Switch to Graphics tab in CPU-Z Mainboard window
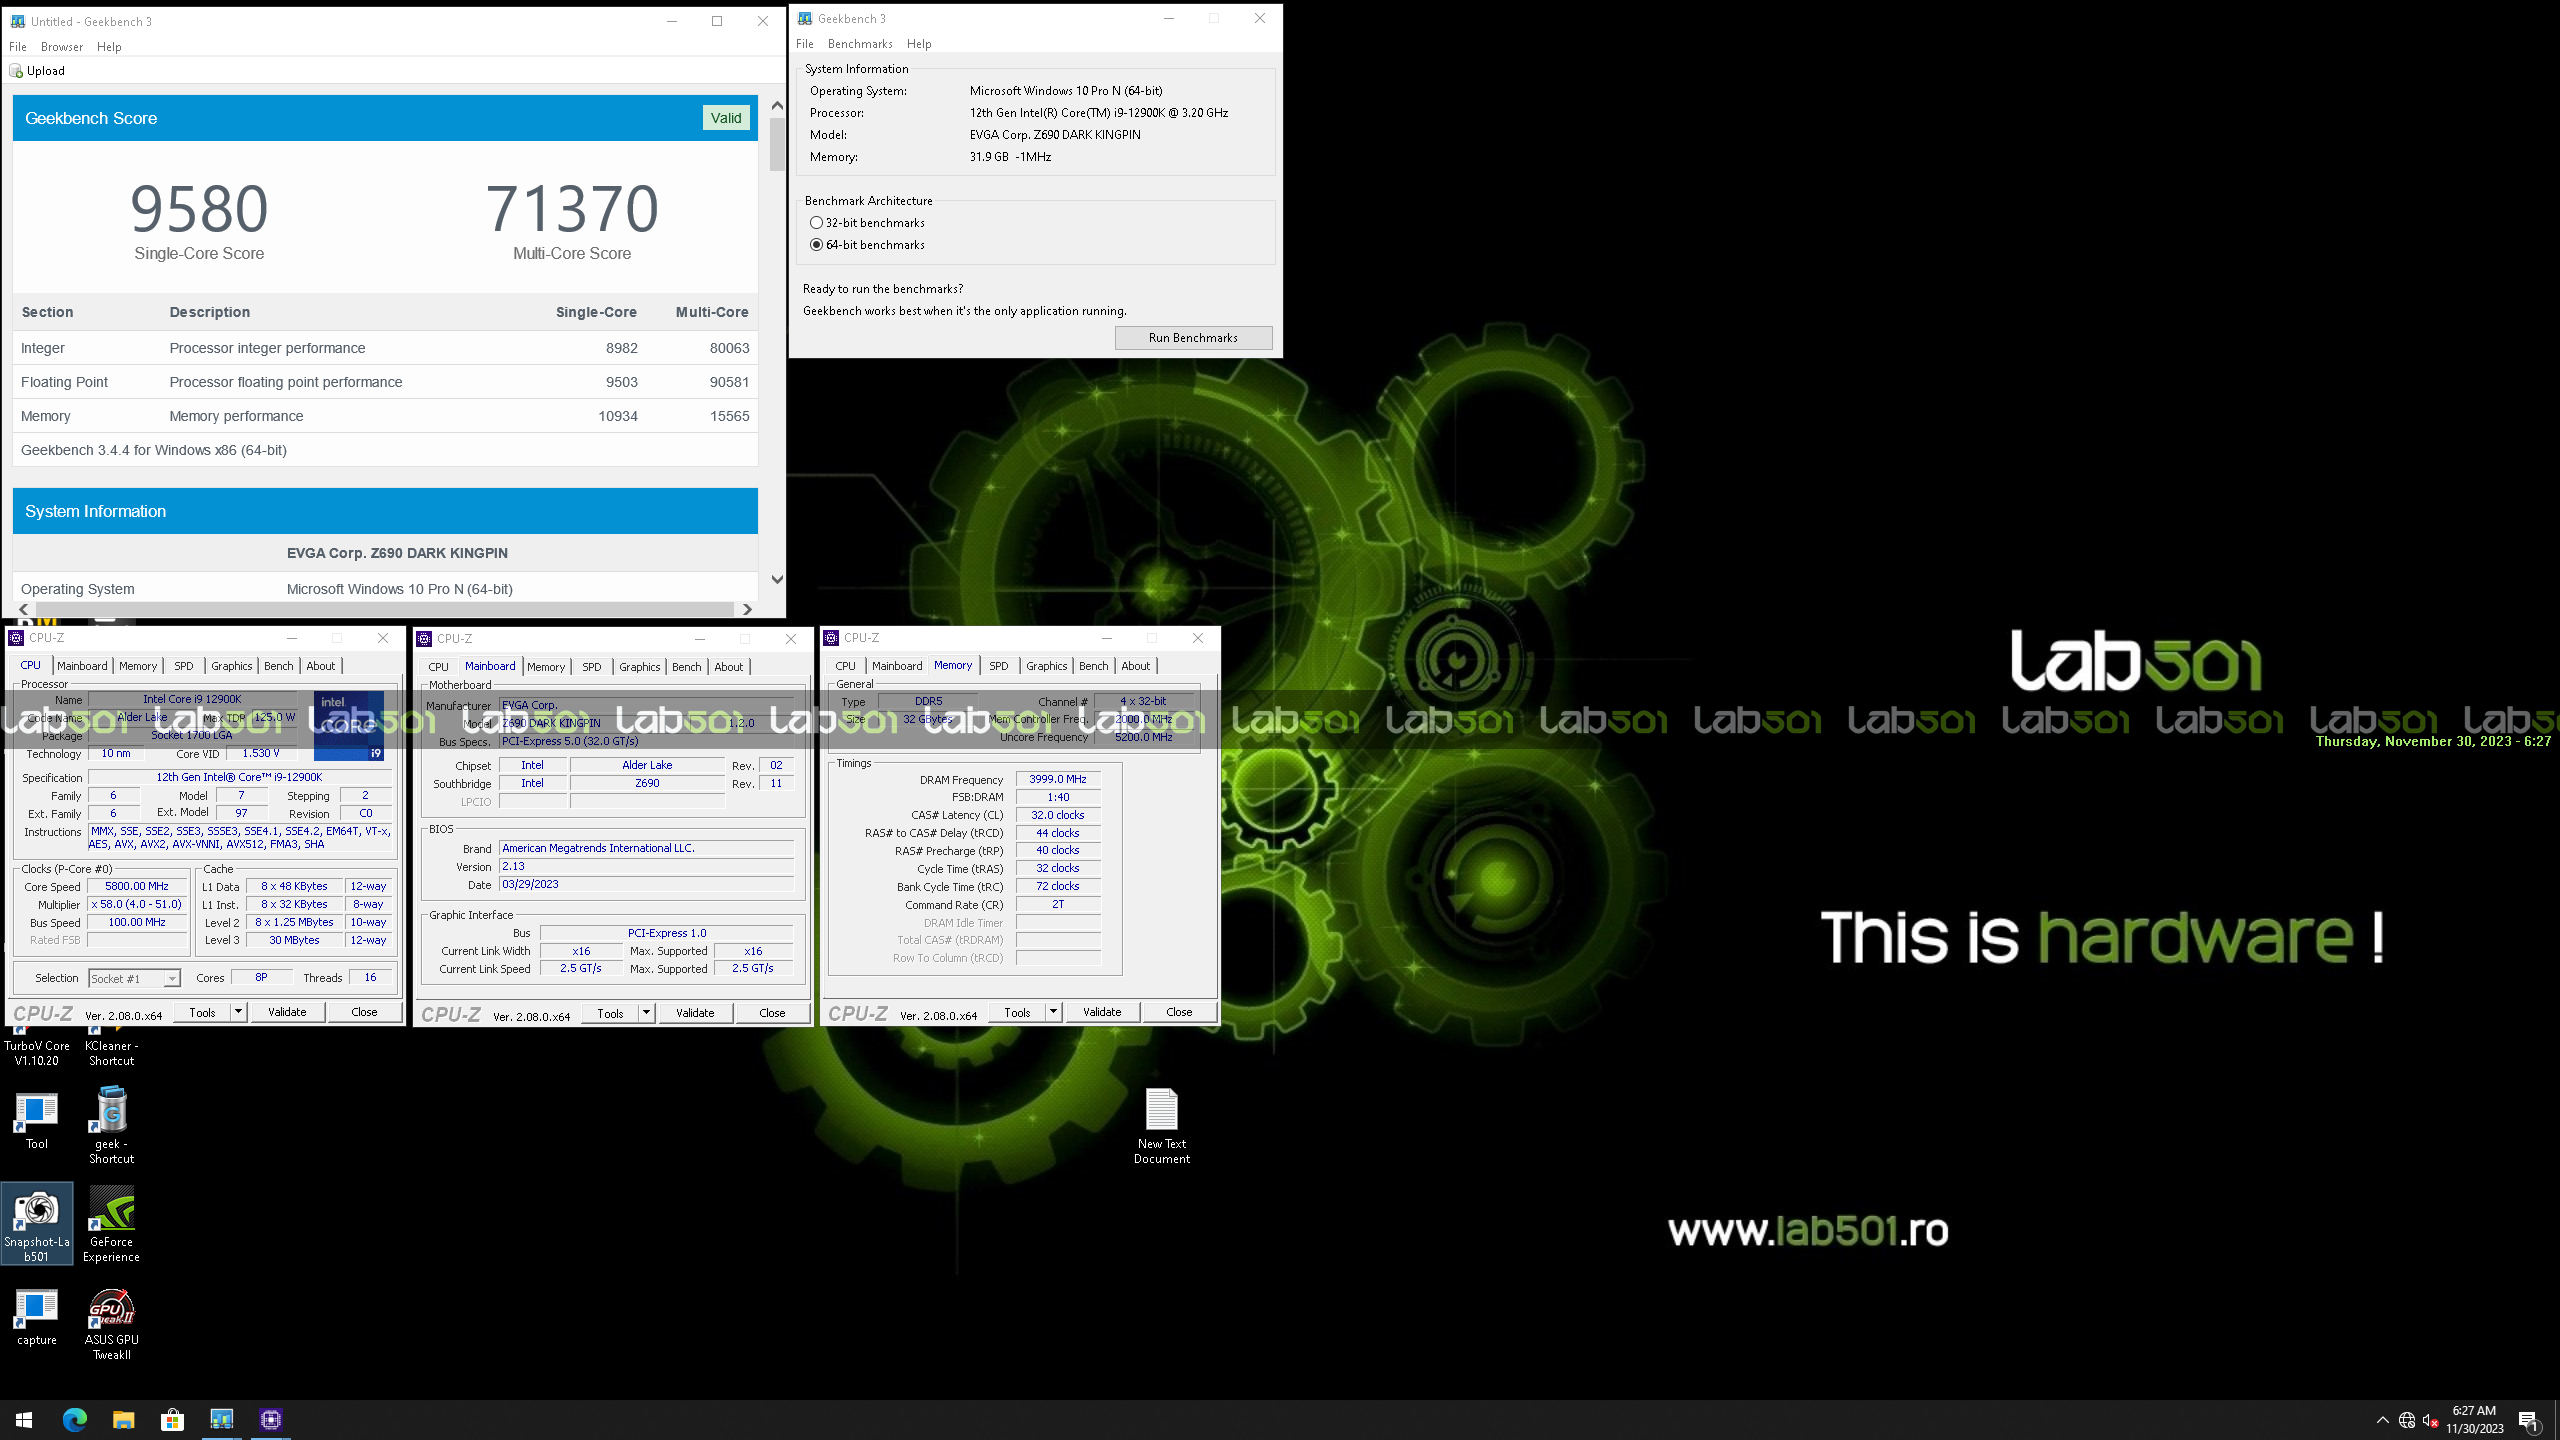This screenshot has width=2560, height=1440. click(x=639, y=667)
